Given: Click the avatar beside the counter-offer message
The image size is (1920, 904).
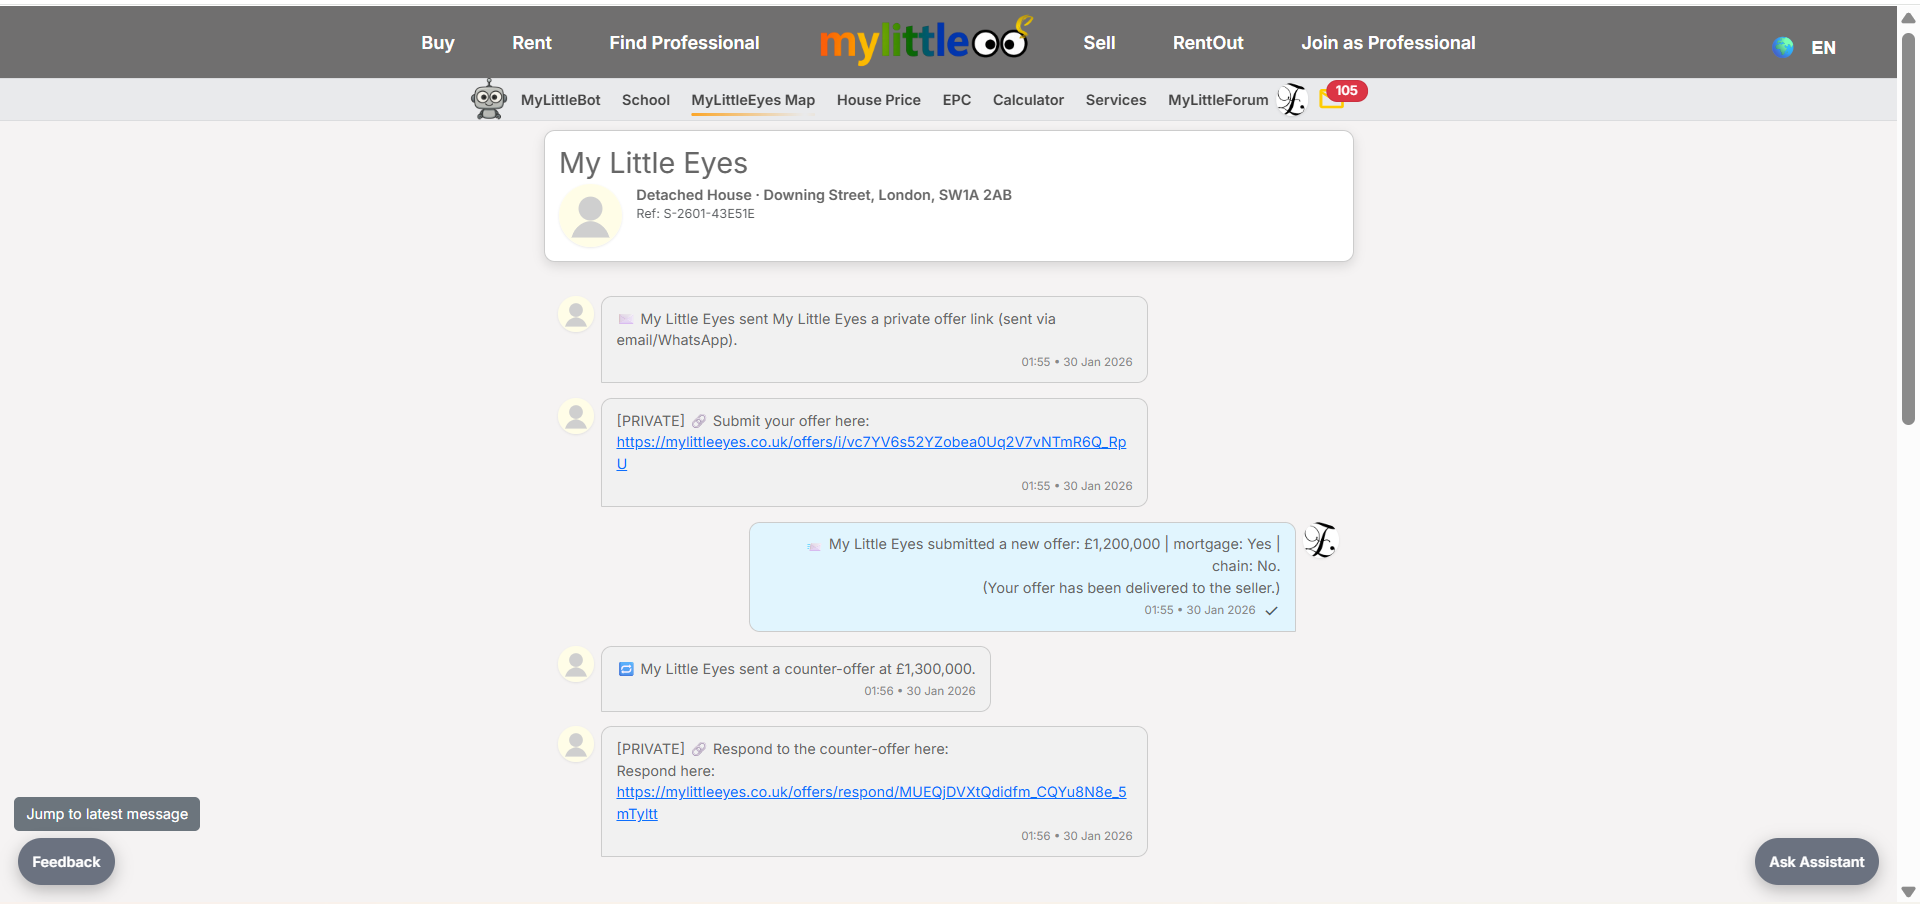Looking at the screenshot, I should click(576, 664).
